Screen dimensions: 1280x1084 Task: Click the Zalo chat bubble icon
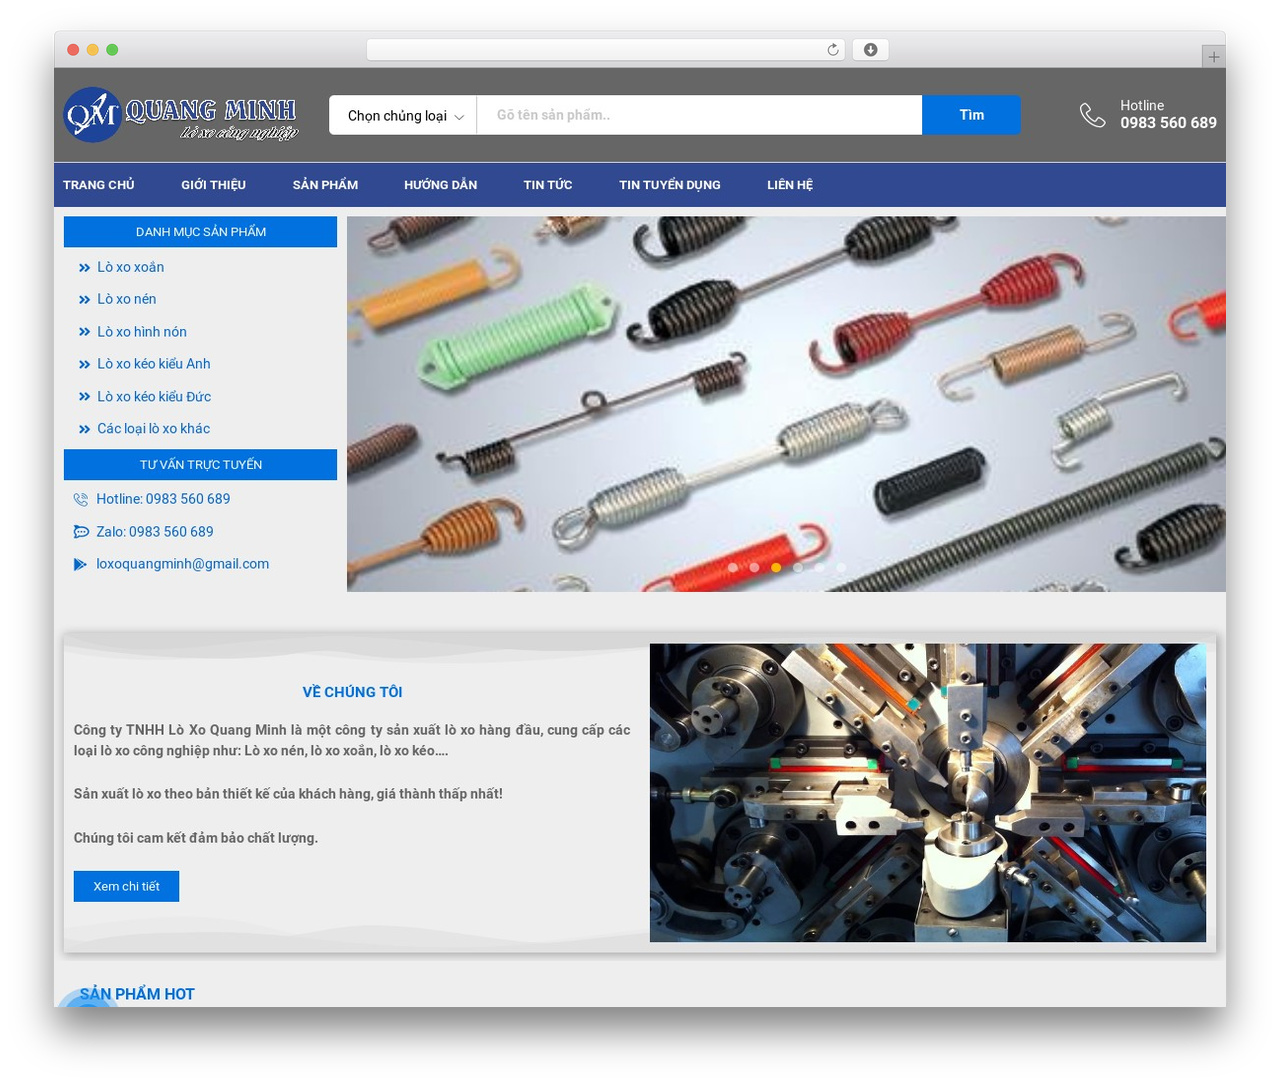[x=81, y=532]
